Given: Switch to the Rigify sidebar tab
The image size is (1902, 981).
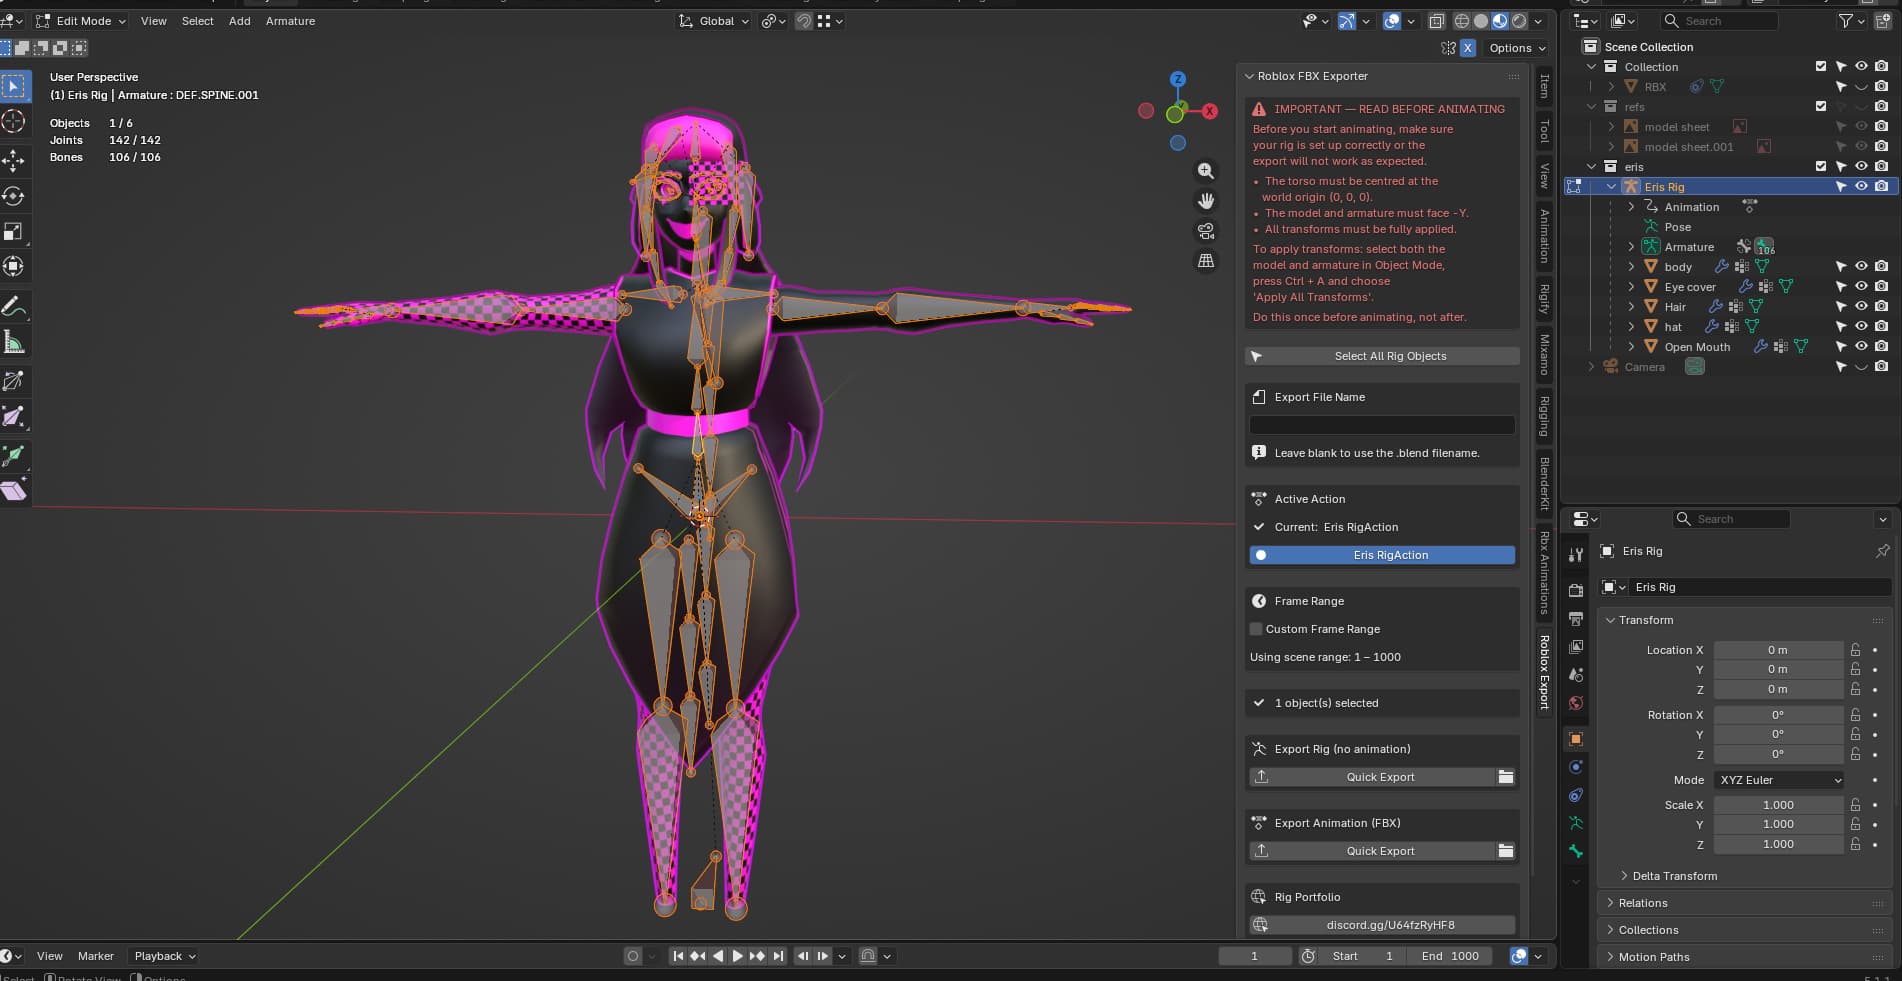Looking at the screenshot, I should click(x=1545, y=298).
